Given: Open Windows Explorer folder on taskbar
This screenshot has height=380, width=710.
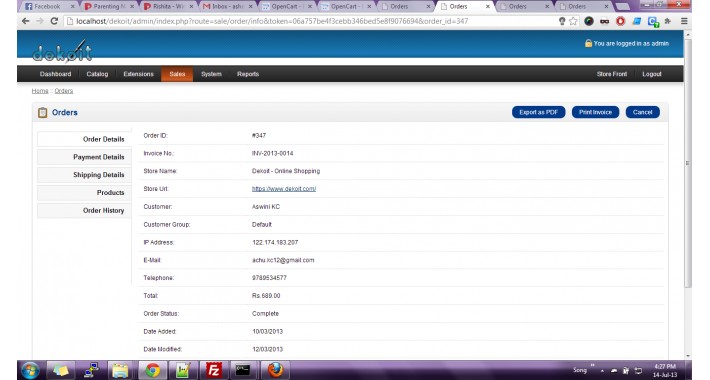Looking at the screenshot, I should (x=120, y=370).
